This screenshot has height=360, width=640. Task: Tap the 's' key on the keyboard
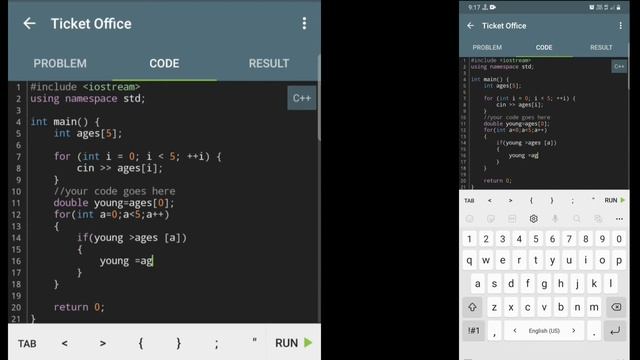[x=494, y=284]
